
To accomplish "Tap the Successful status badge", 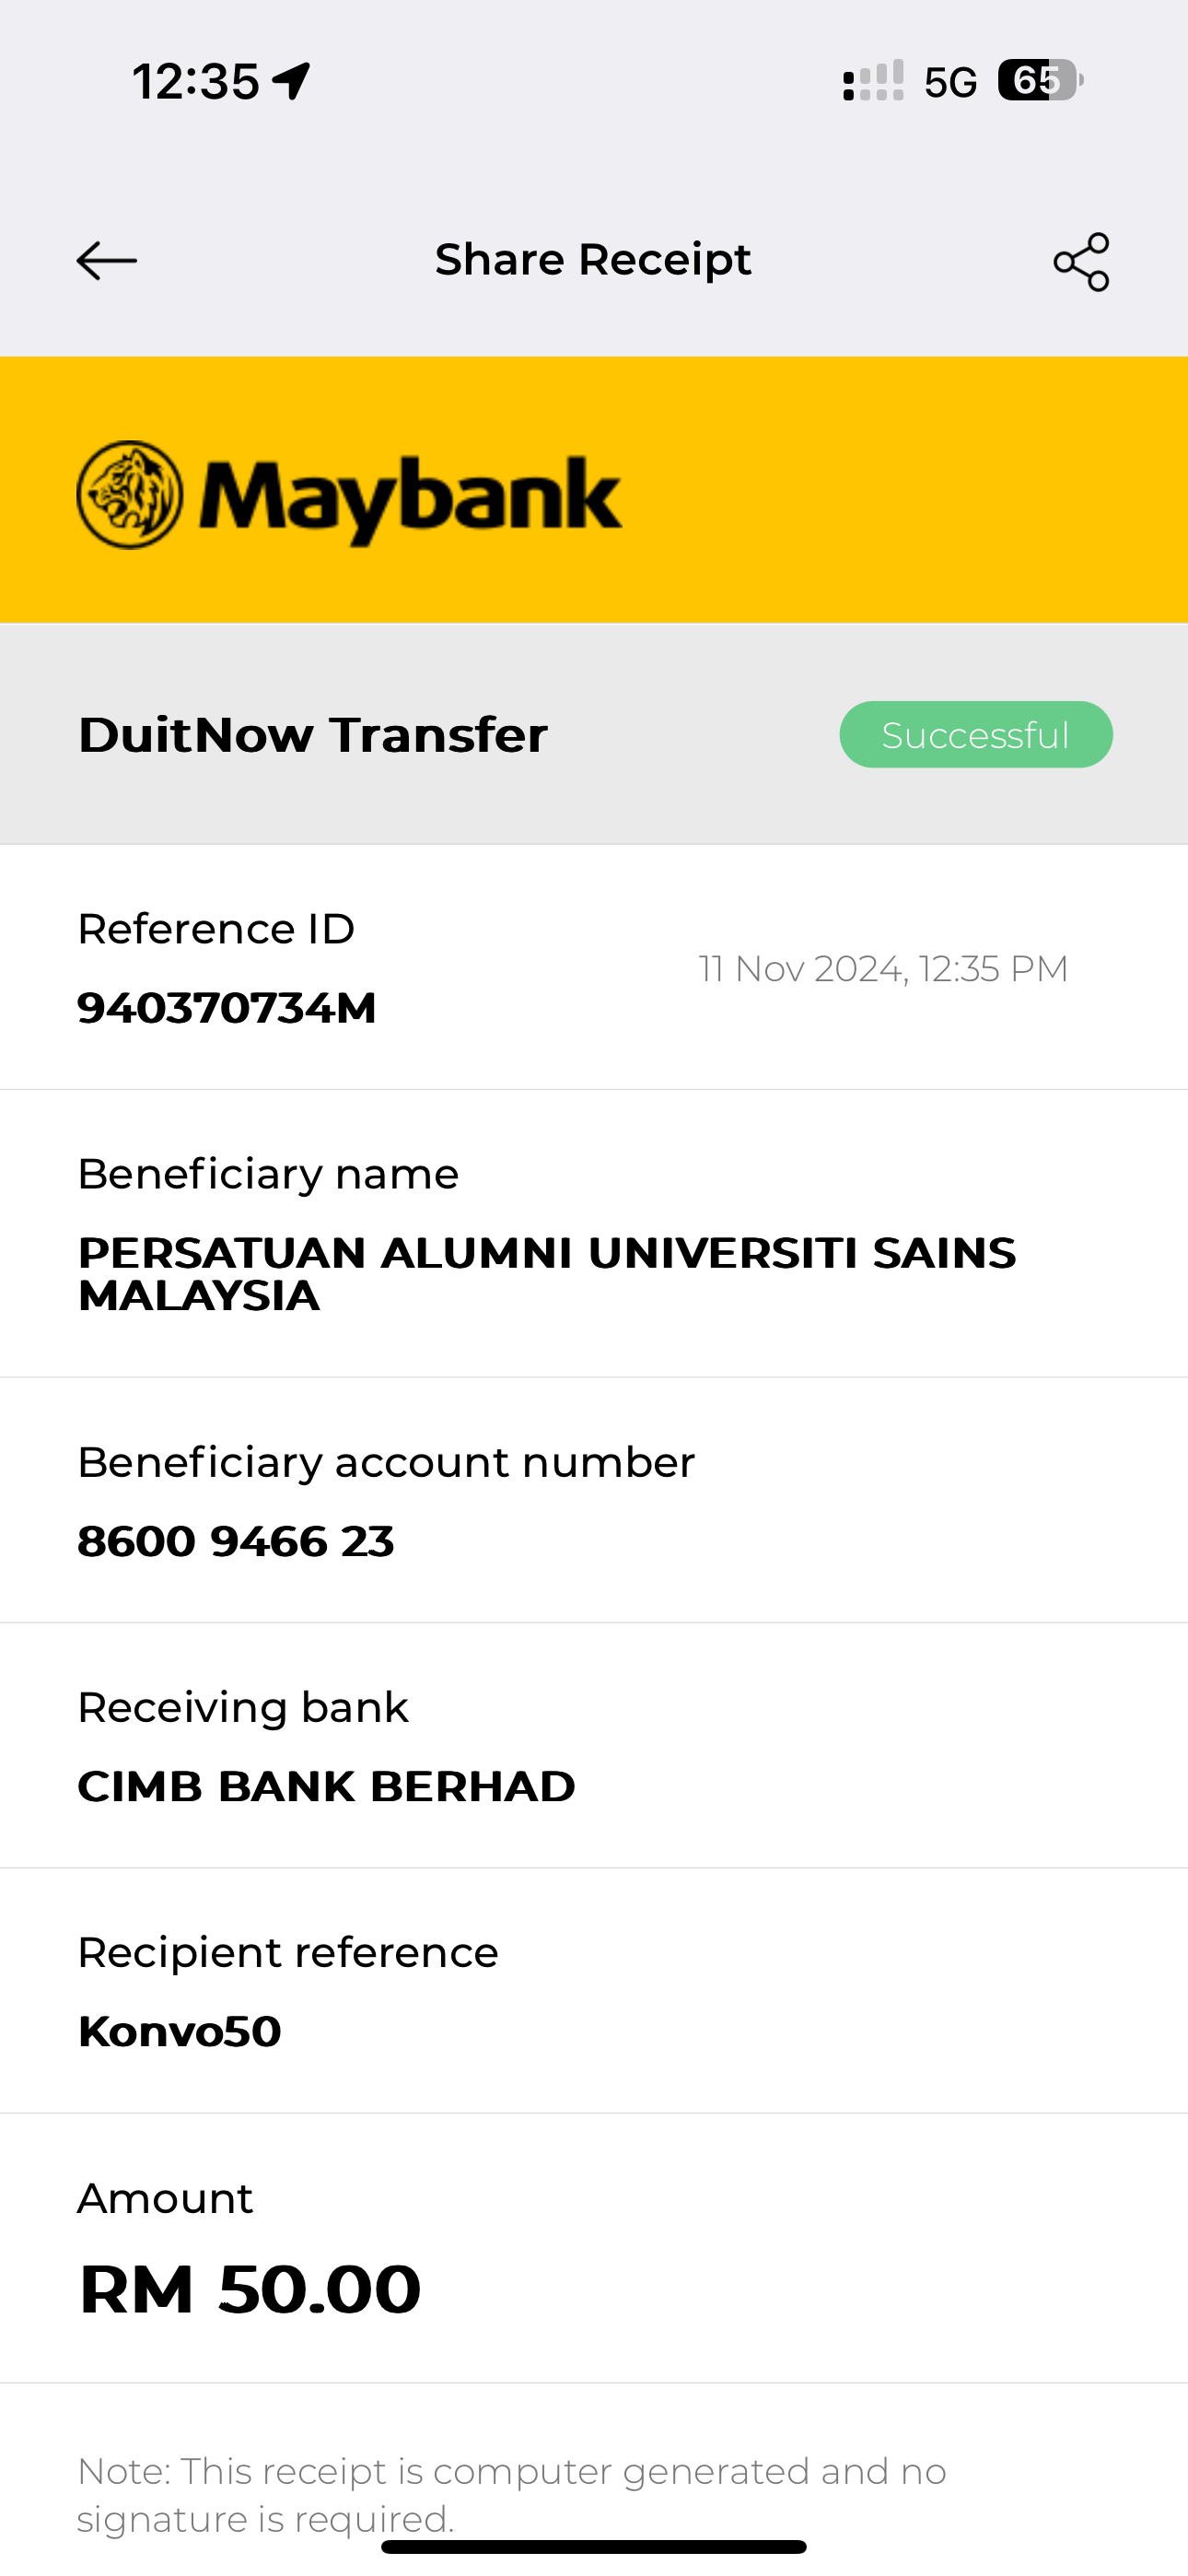I will click(x=975, y=735).
